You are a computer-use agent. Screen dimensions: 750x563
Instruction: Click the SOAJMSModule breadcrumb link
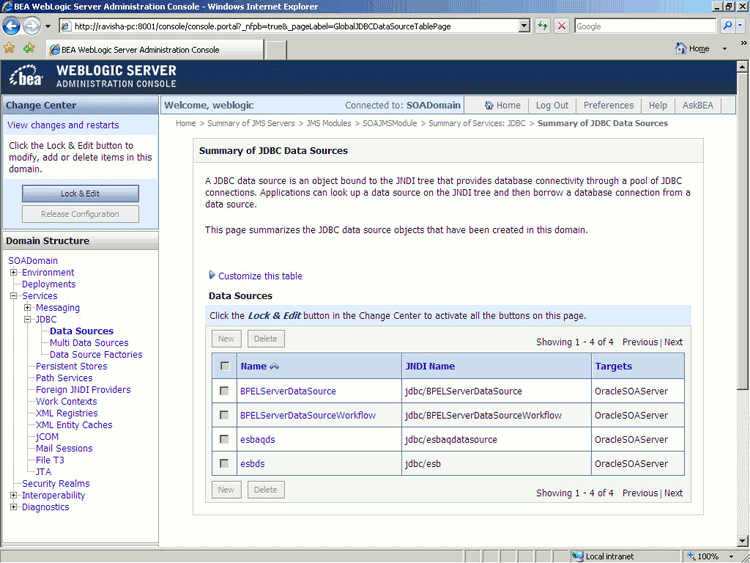390,123
